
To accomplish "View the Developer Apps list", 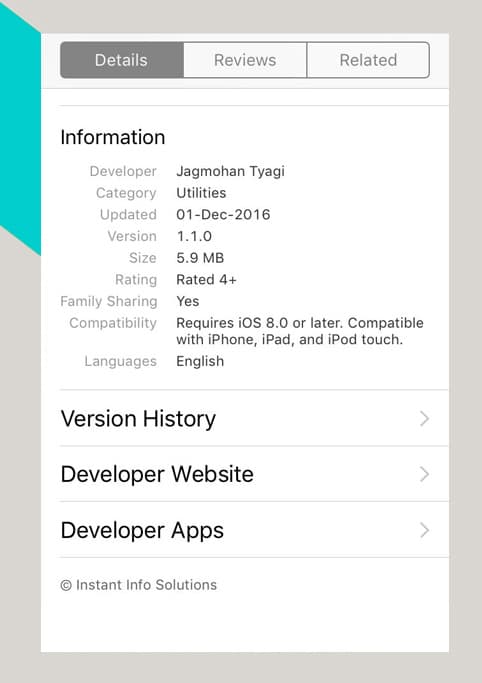I will coord(254,530).
